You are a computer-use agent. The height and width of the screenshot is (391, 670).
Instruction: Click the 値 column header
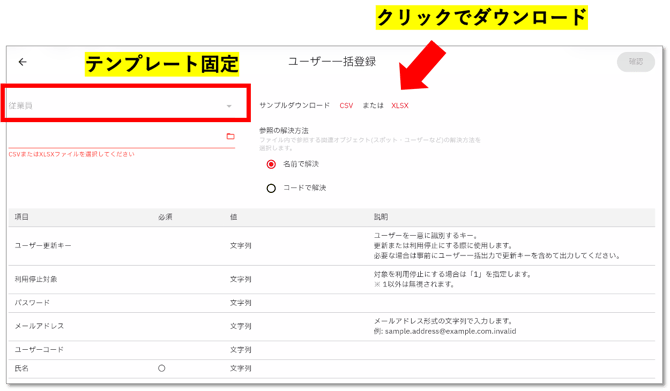pyautogui.click(x=233, y=217)
